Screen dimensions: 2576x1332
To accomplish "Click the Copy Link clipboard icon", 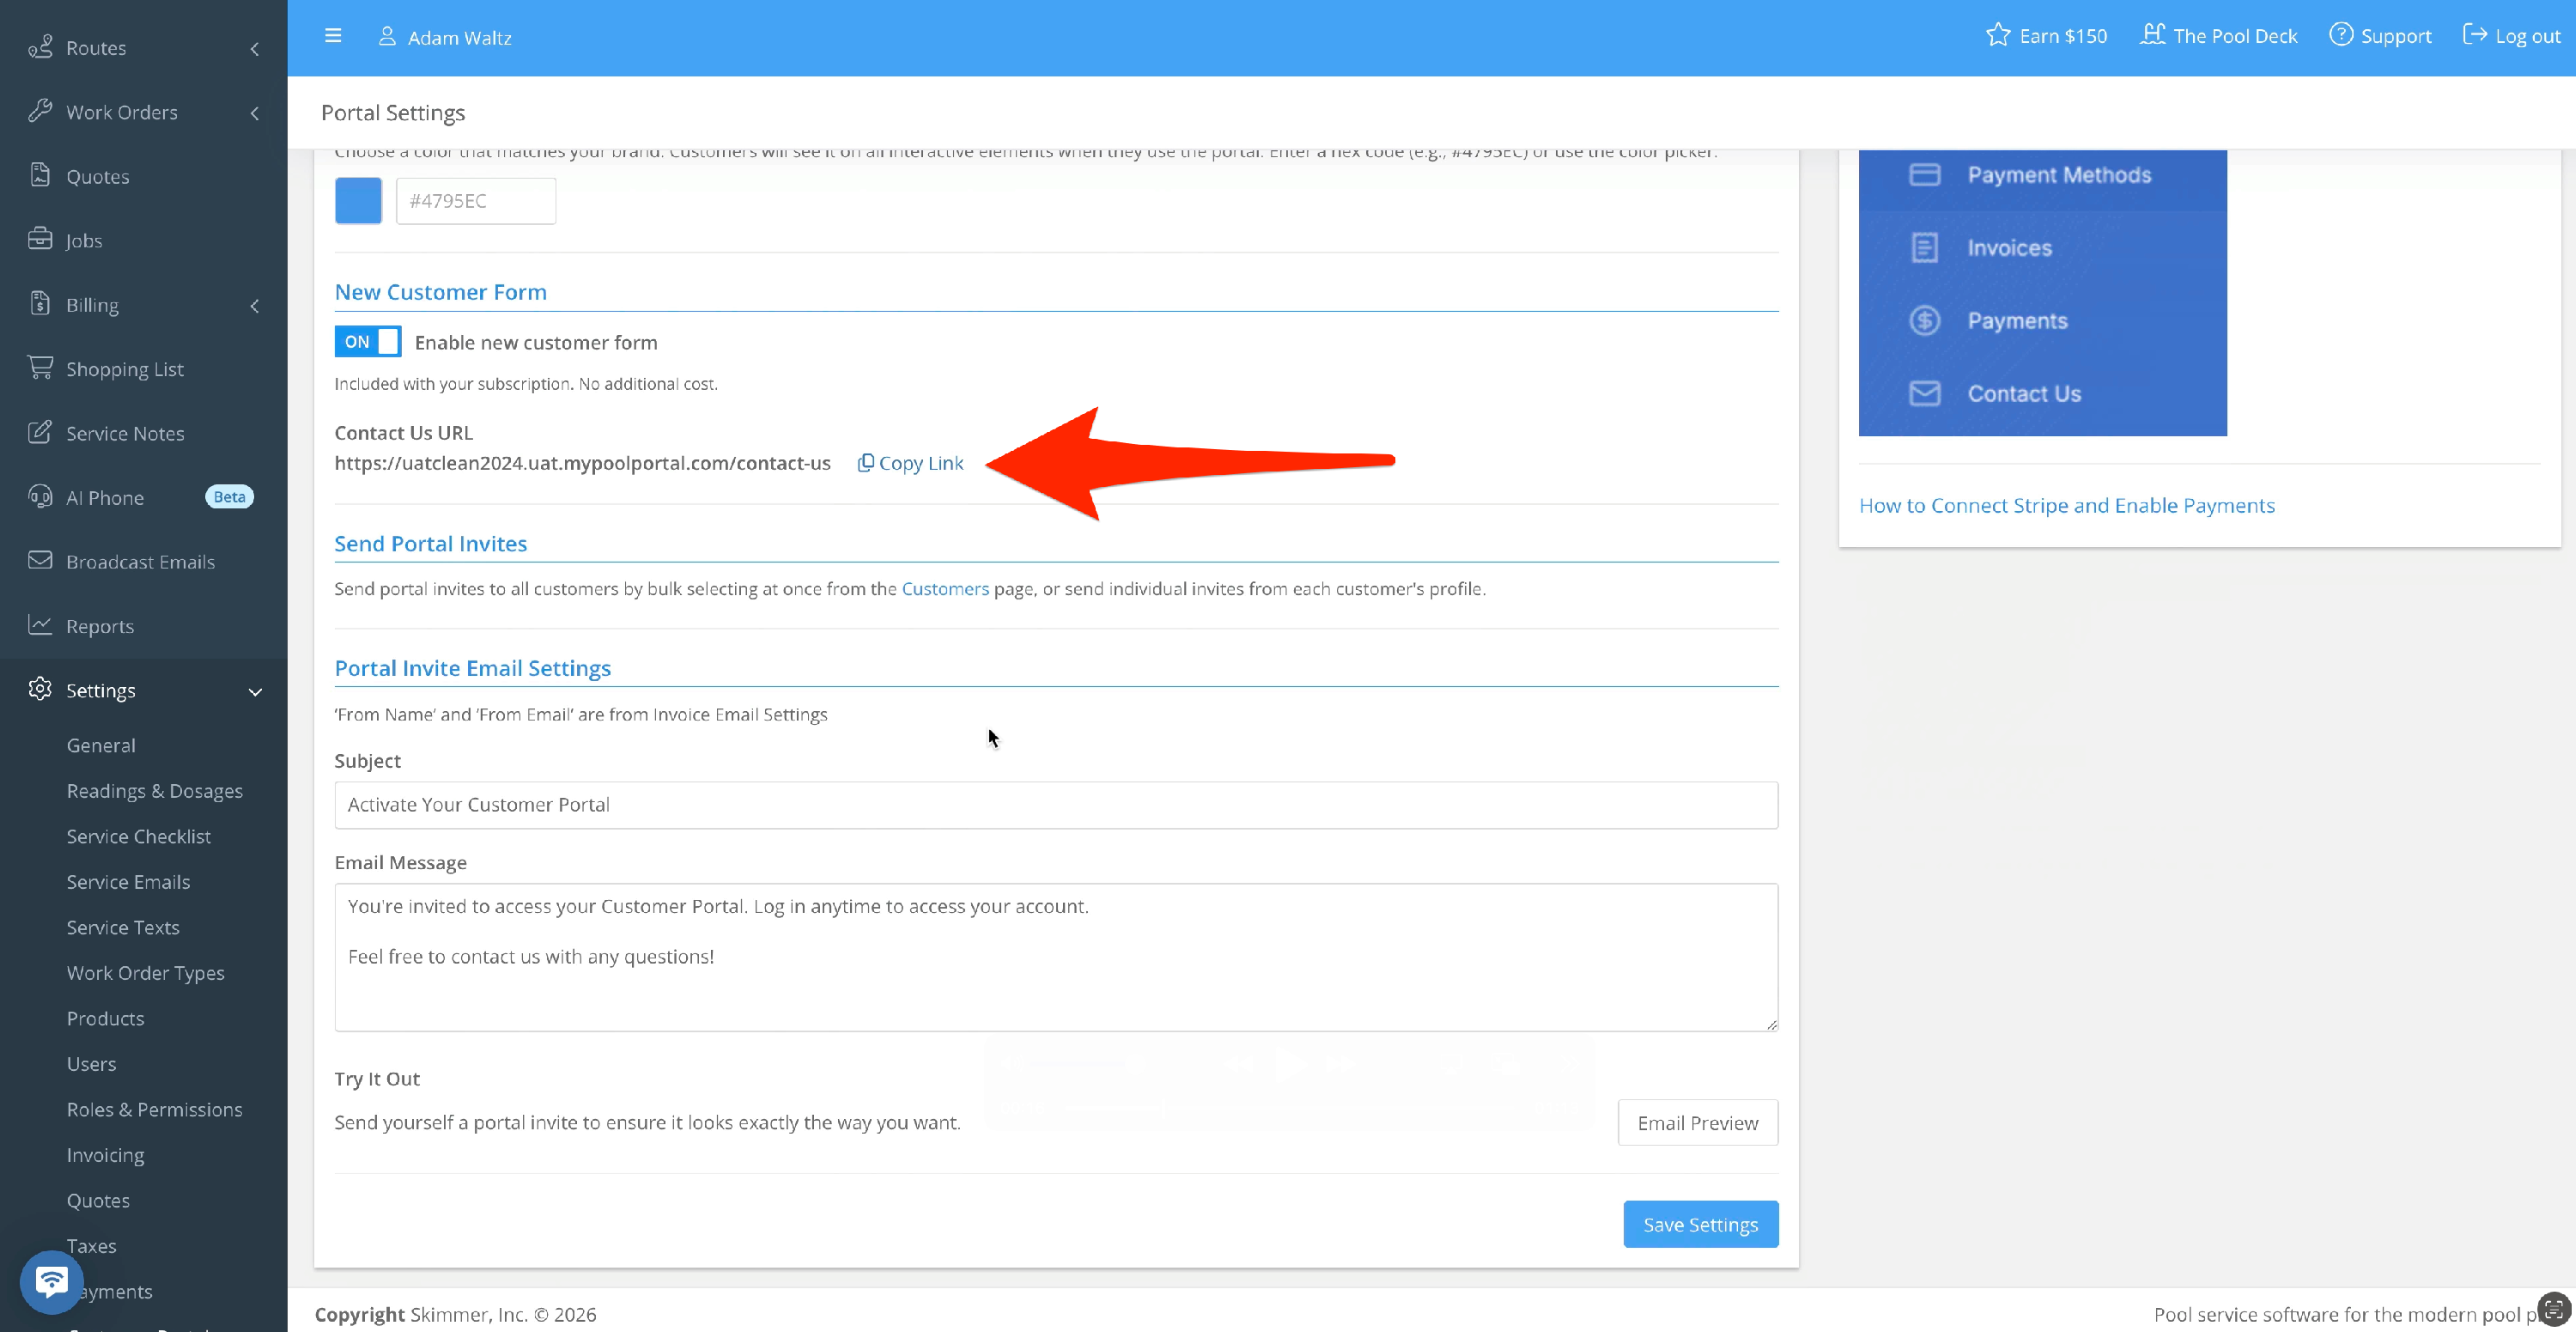I will (866, 462).
